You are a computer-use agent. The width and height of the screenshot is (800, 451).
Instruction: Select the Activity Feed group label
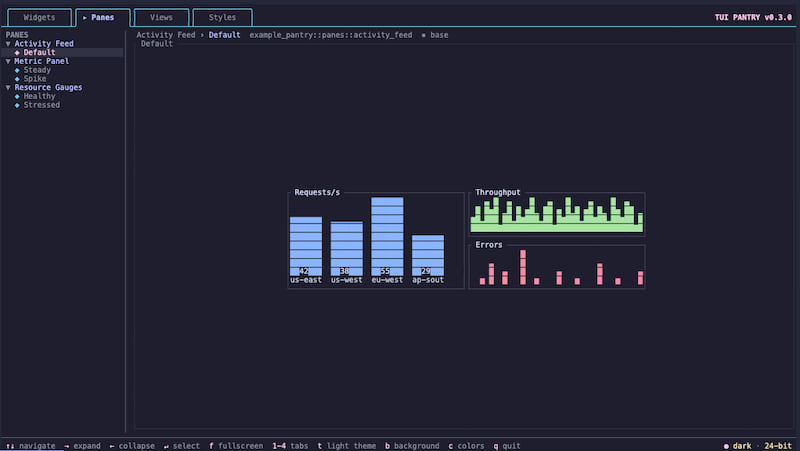pyautogui.click(x=44, y=44)
